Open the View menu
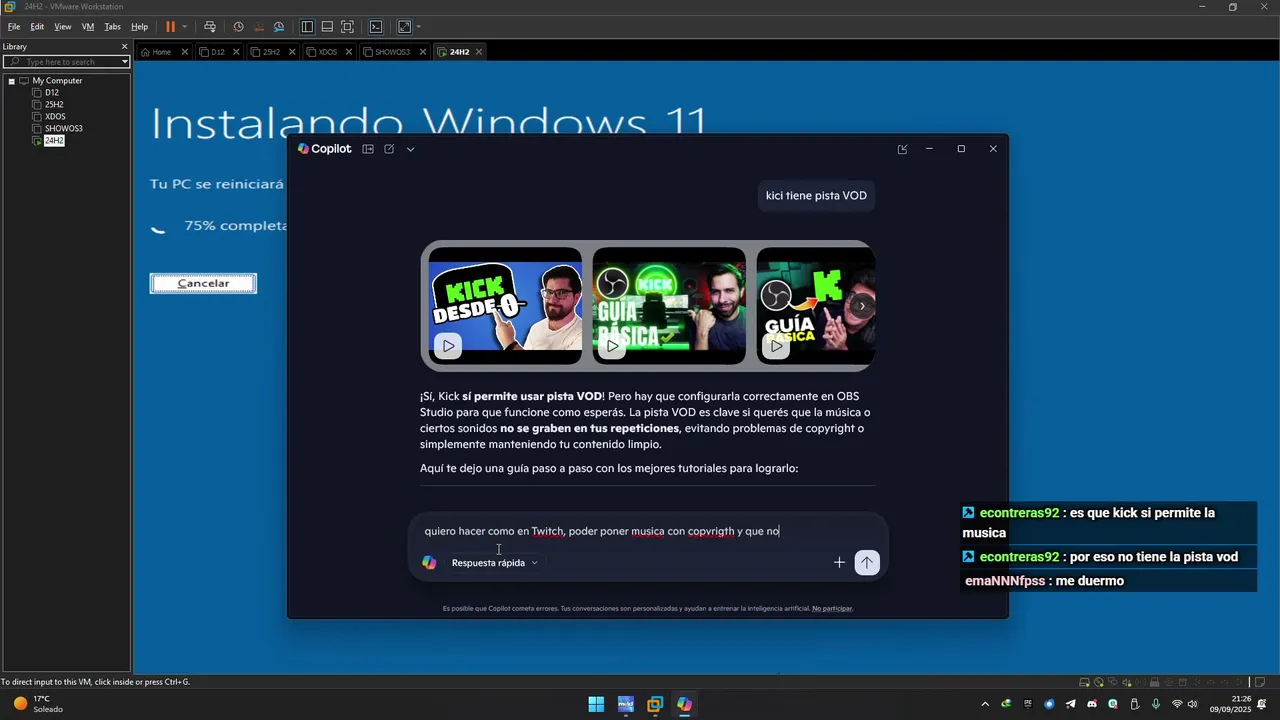1280x720 pixels. pyautogui.click(x=63, y=27)
